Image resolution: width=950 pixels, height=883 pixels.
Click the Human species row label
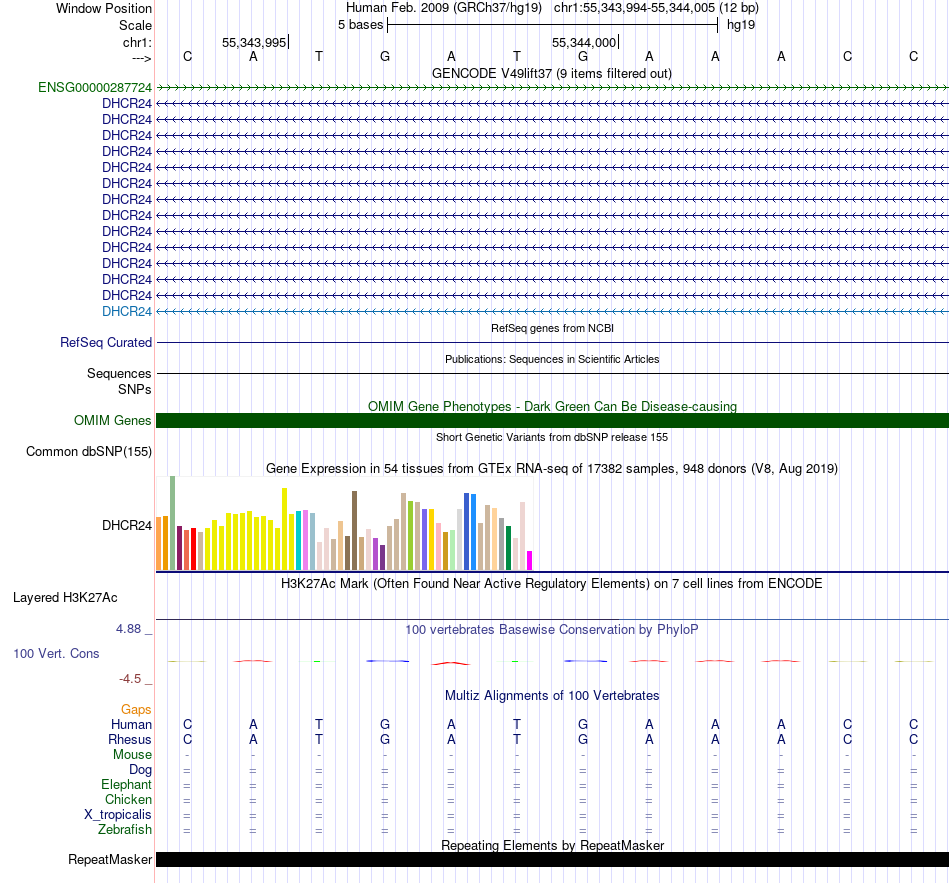point(131,724)
